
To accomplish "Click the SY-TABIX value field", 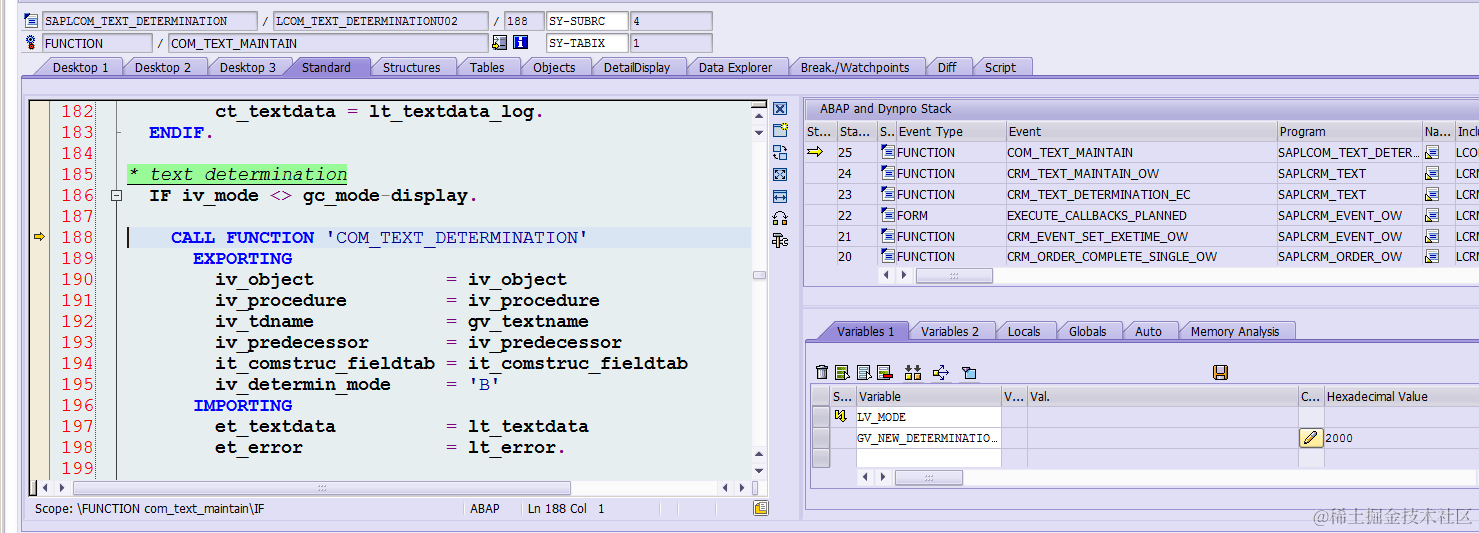I will [671, 43].
